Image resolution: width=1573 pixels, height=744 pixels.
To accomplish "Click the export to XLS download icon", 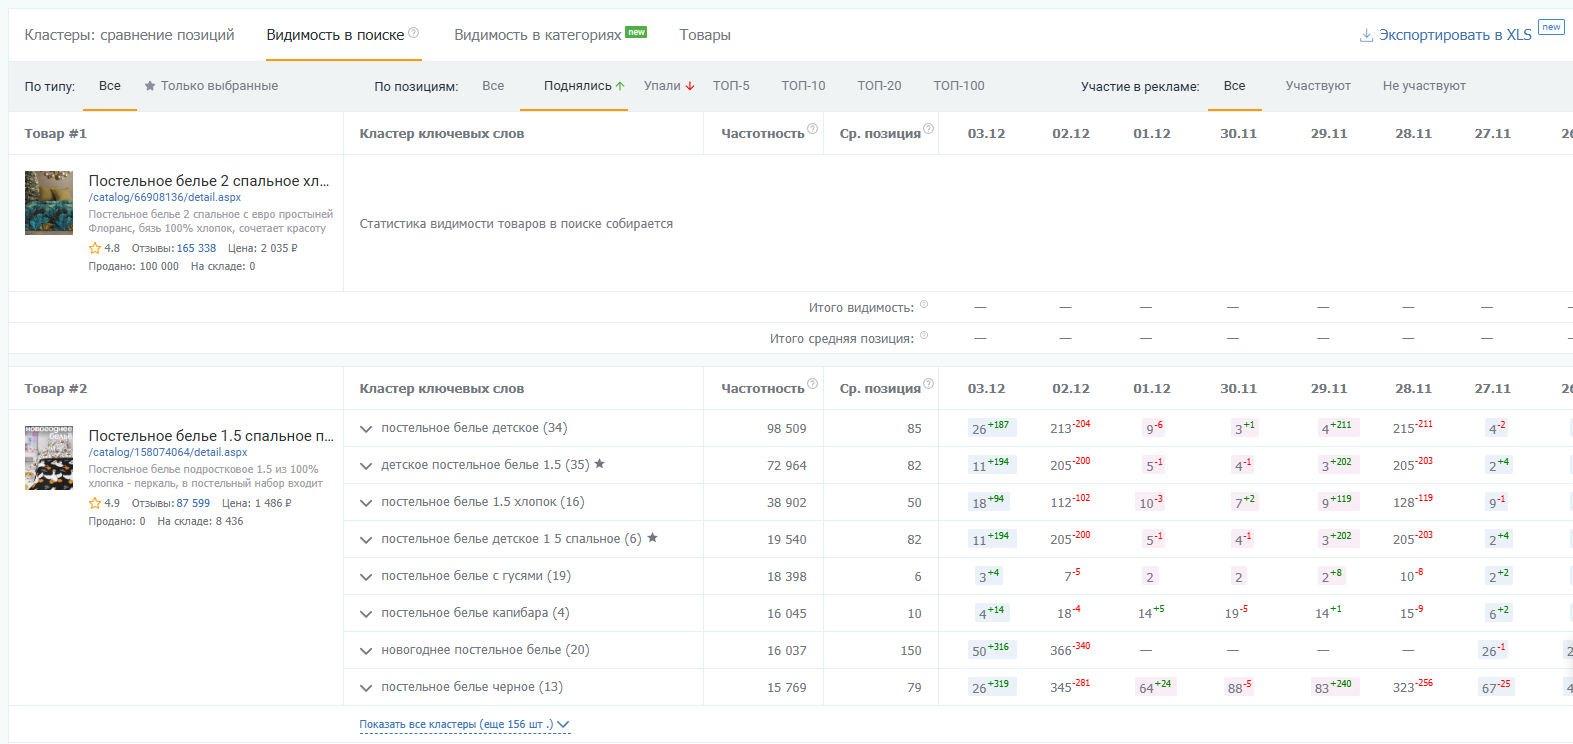I will click(1366, 36).
